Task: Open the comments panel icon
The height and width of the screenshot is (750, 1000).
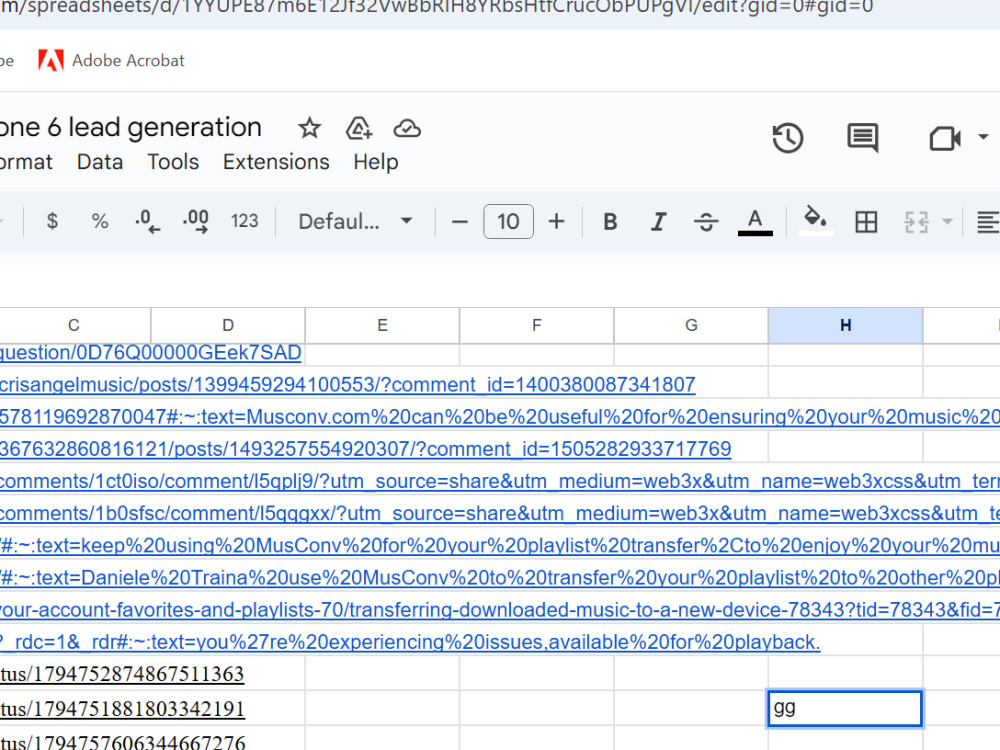Action: click(862, 138)
